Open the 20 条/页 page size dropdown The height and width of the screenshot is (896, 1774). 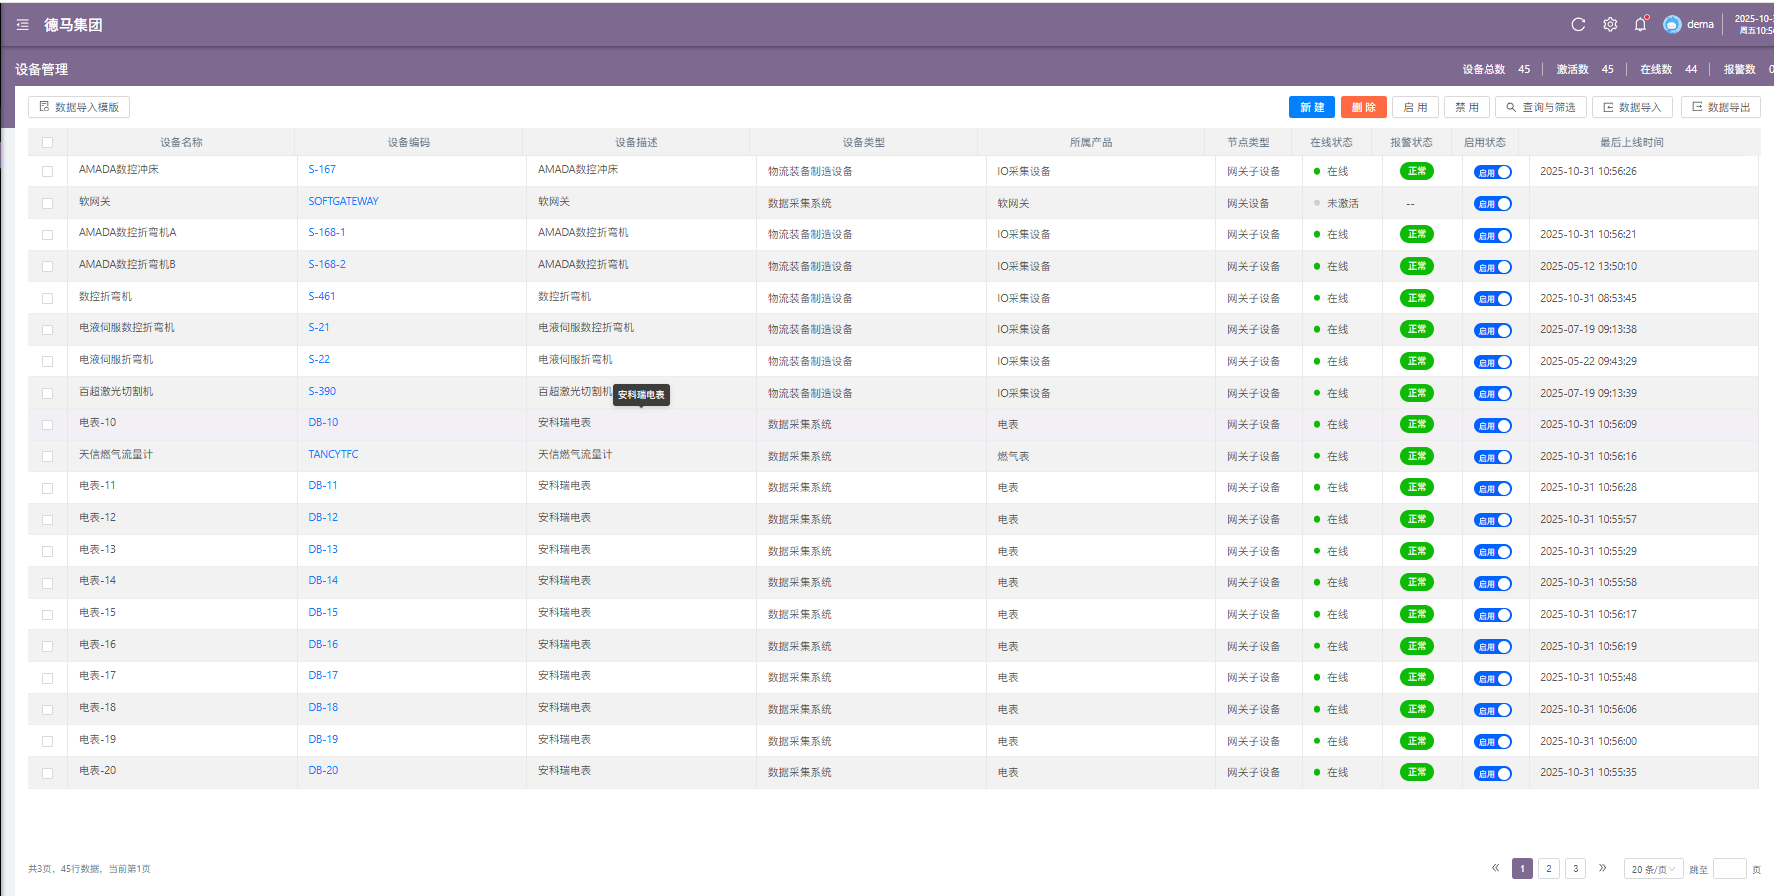point(1653,869)
